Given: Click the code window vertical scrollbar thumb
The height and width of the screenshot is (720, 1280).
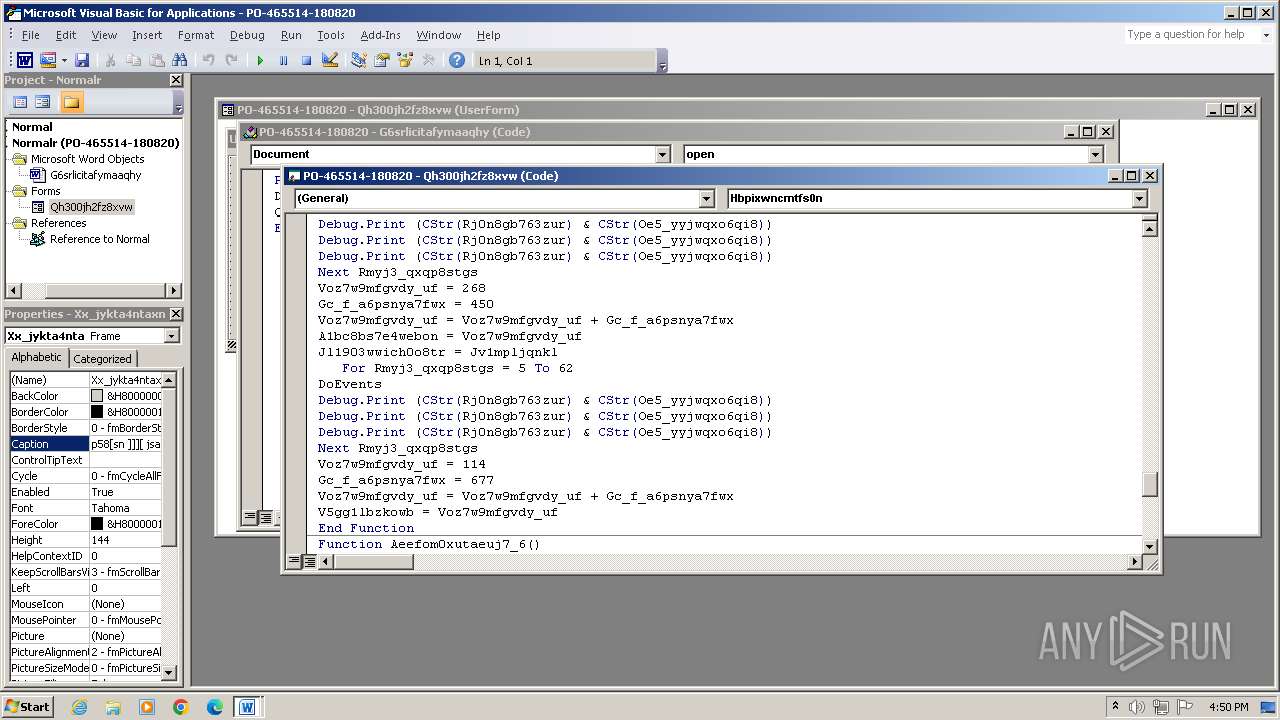Looking at the screenshot, I should (x=1150, y=484).
